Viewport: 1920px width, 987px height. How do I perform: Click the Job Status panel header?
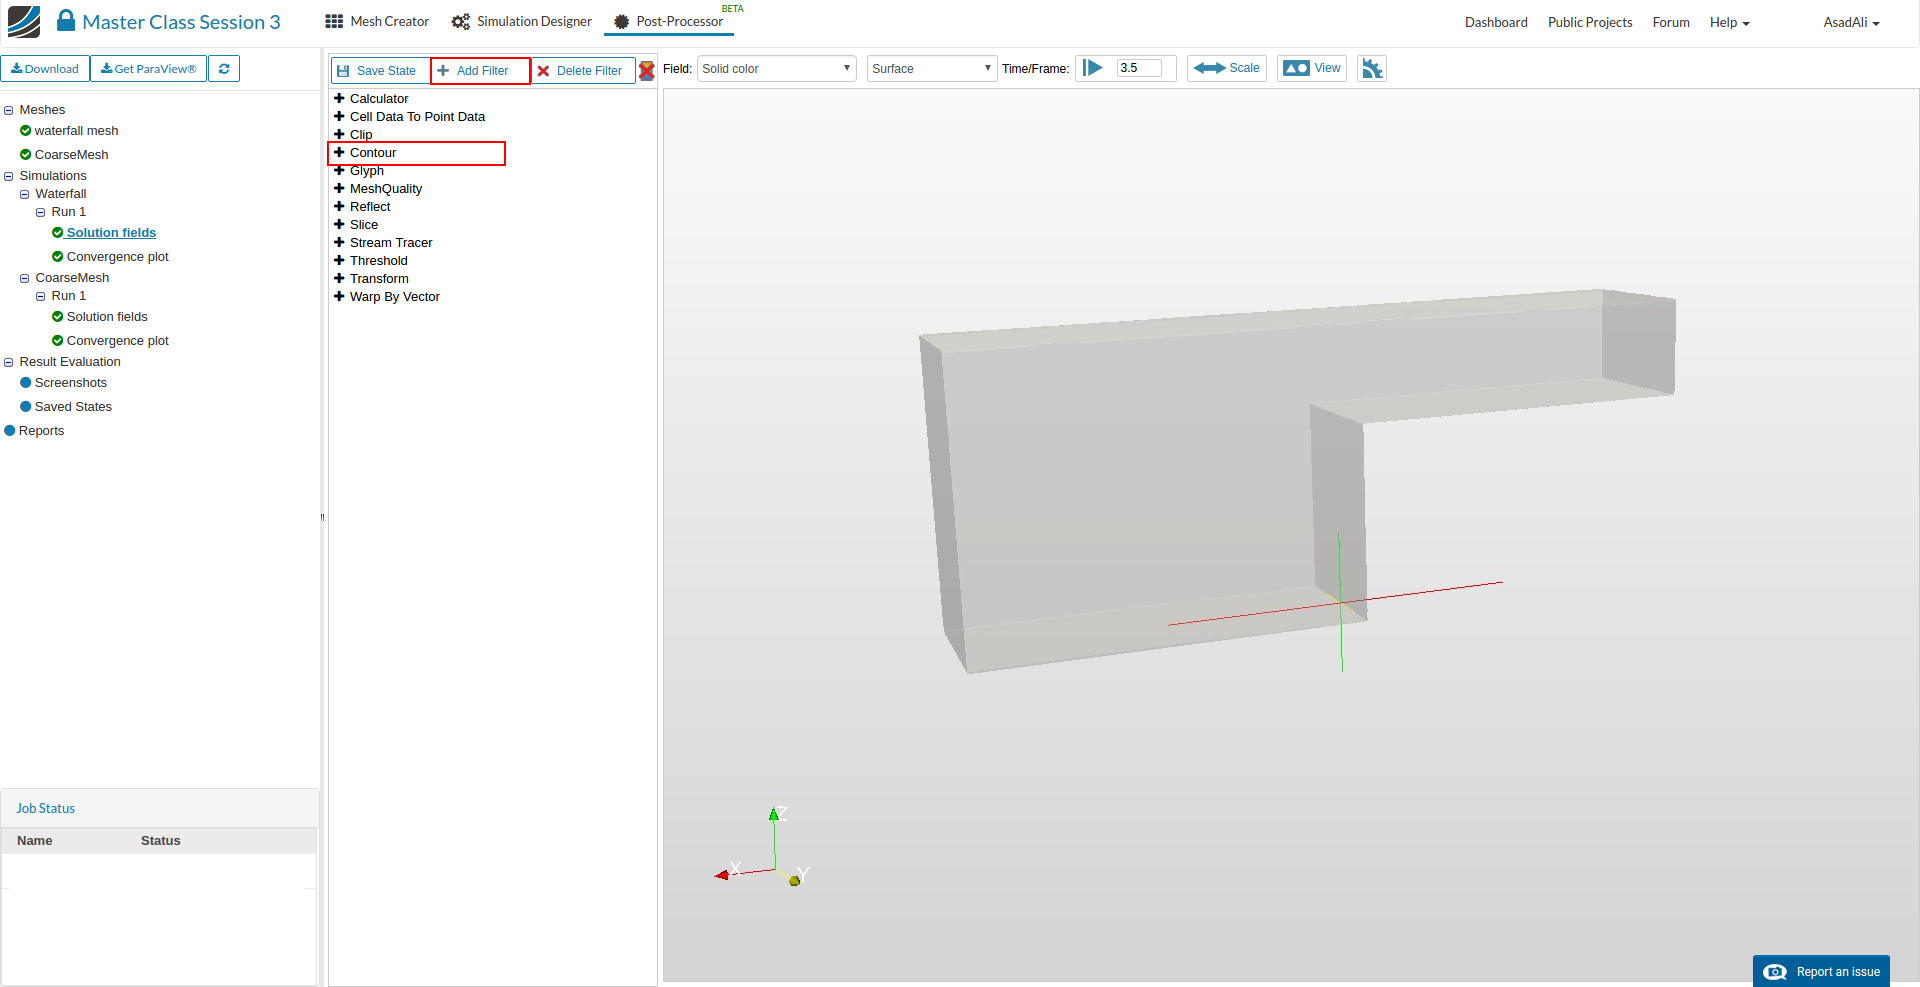(160, 808)
